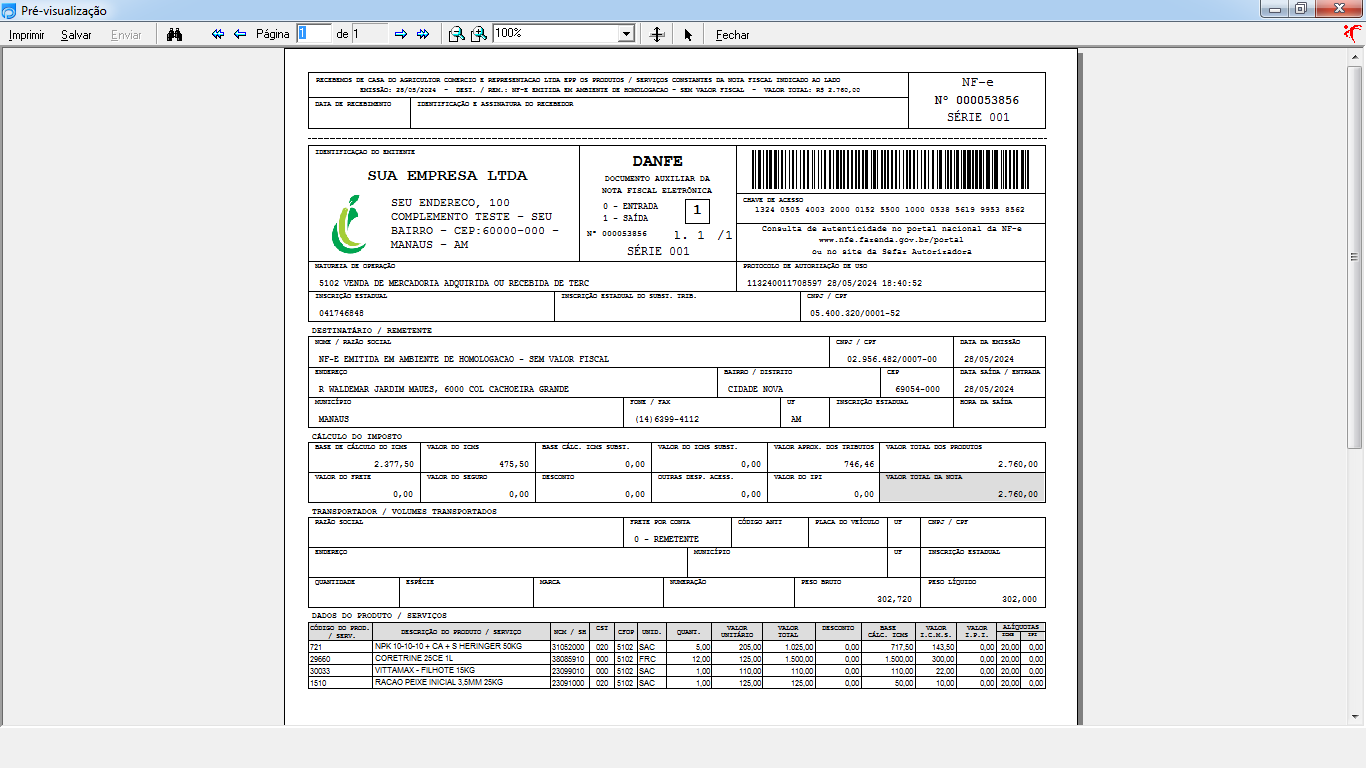Click the ICMS value 475,50
Screen dimensions: 1366x768
(x=514, y=464)
